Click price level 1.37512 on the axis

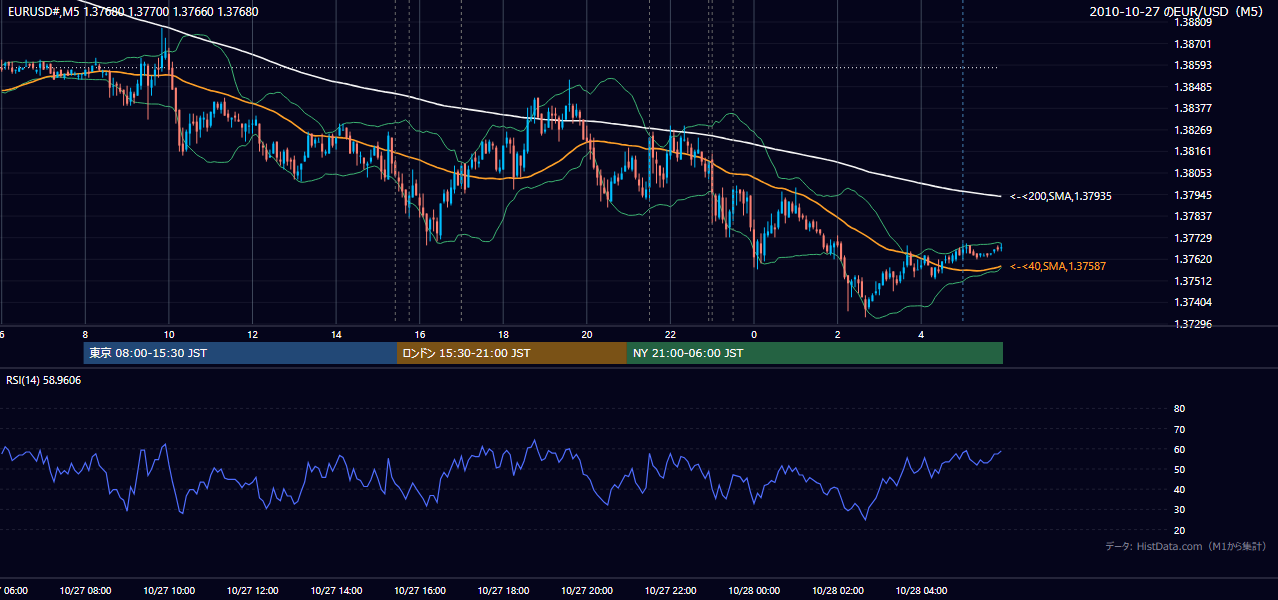click(x=1191, y=281)
